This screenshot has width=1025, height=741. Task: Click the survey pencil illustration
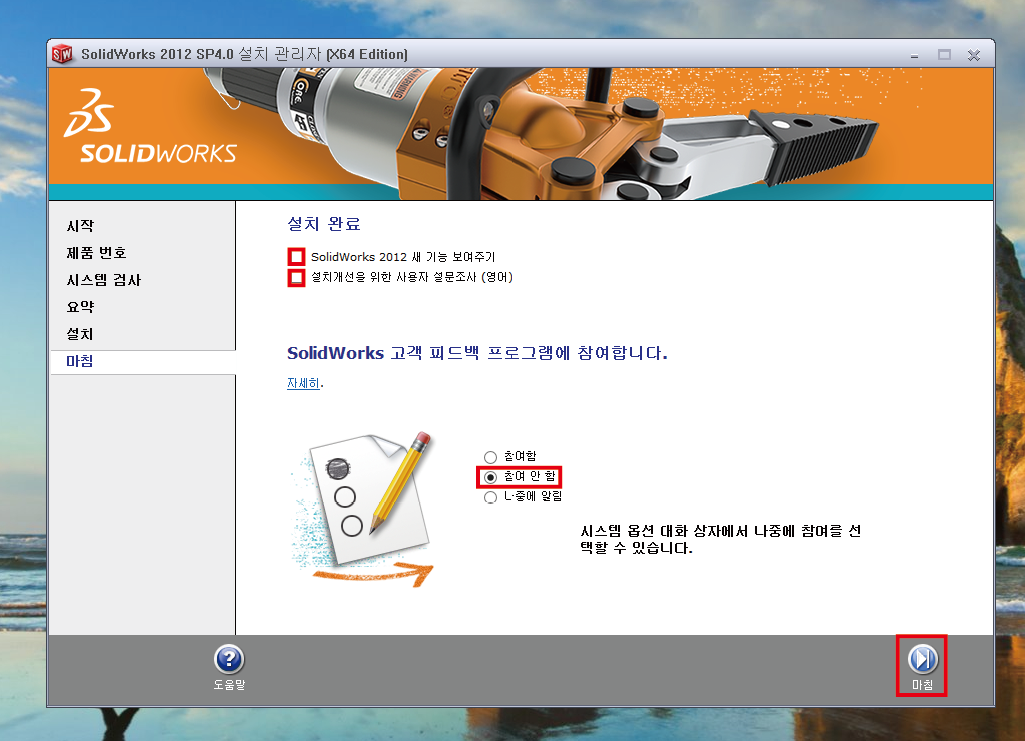click(363, 509)
